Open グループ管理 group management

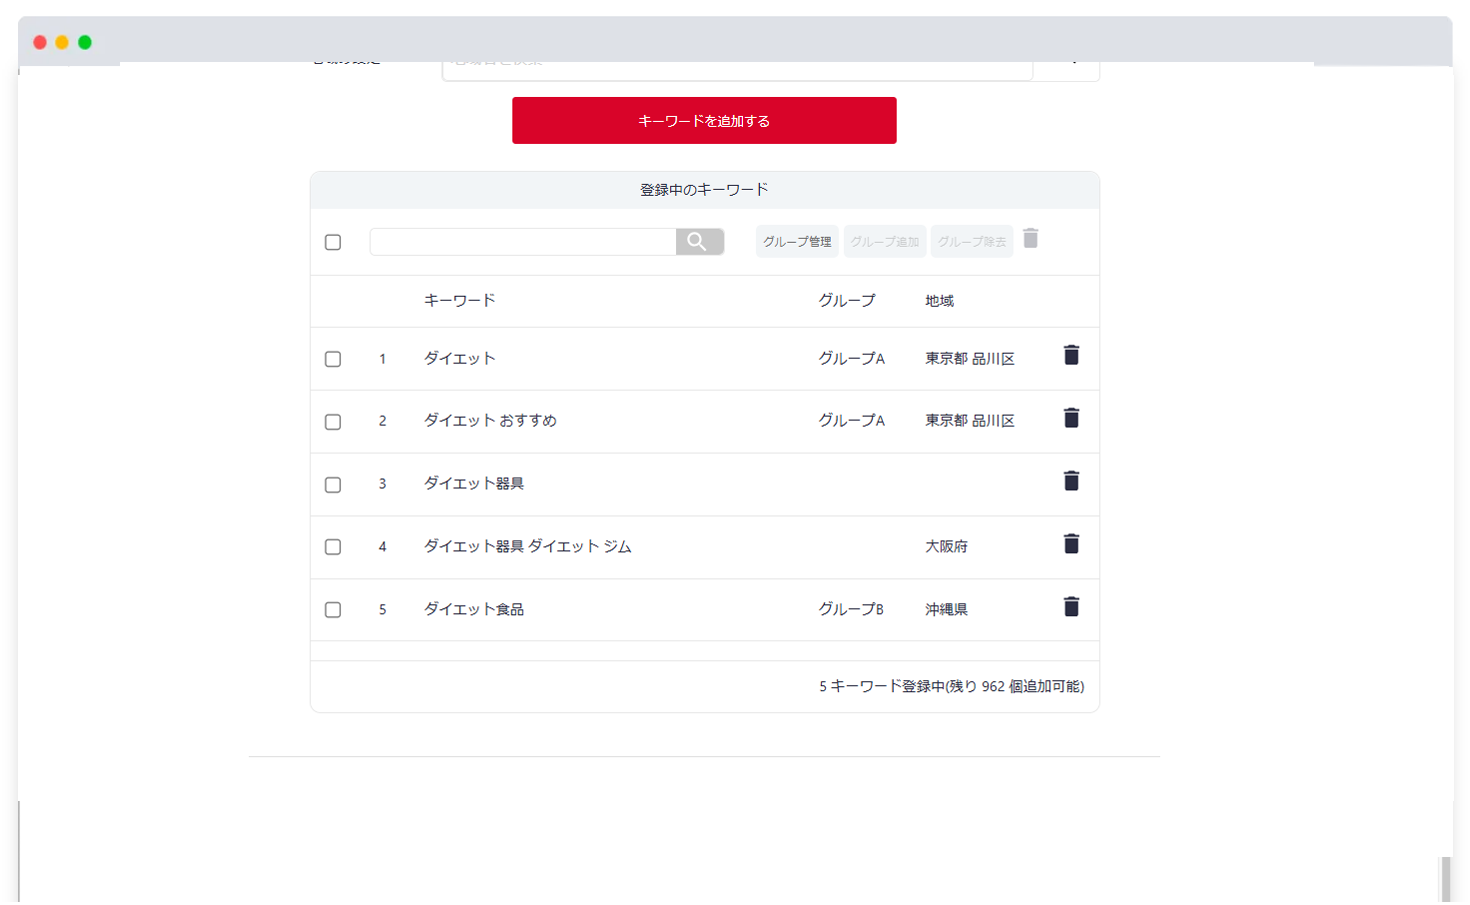796,241
